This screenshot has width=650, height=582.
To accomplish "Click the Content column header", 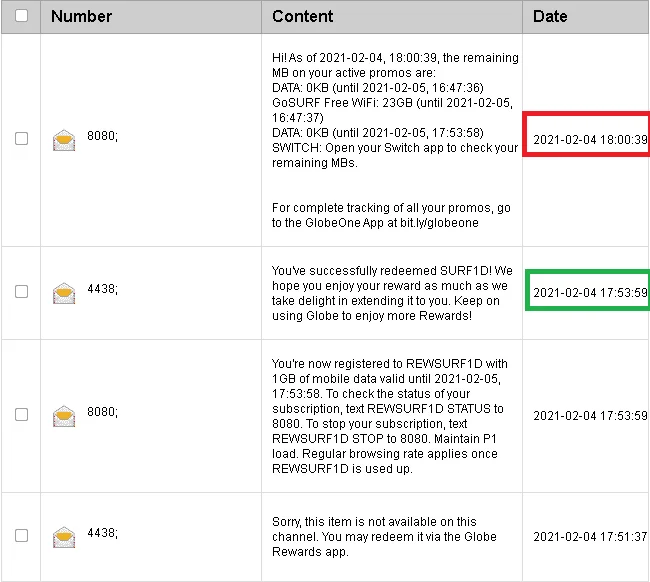I will pos(302,16).
